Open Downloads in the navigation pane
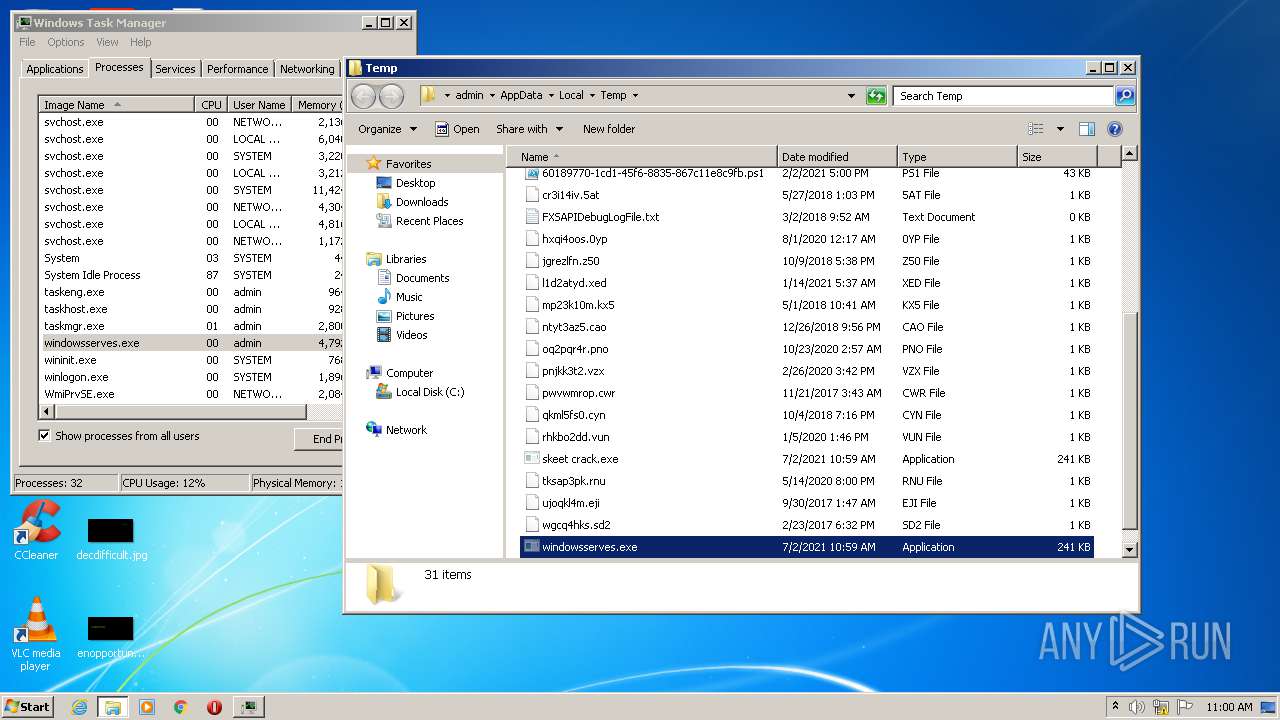 point(422,202)
